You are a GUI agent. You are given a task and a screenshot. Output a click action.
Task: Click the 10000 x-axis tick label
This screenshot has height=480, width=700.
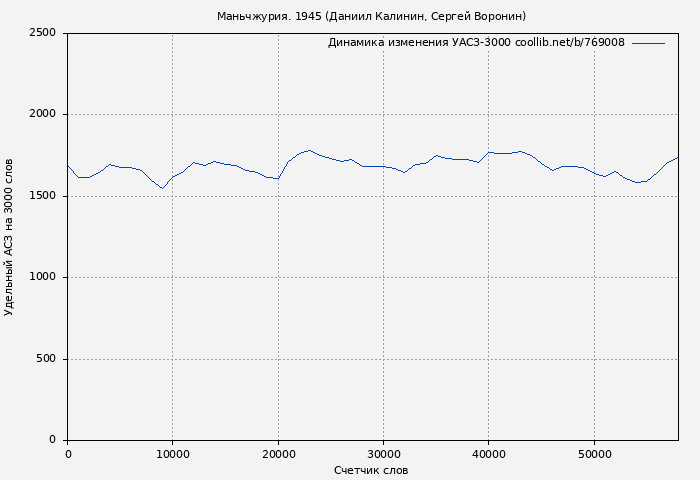172,454
